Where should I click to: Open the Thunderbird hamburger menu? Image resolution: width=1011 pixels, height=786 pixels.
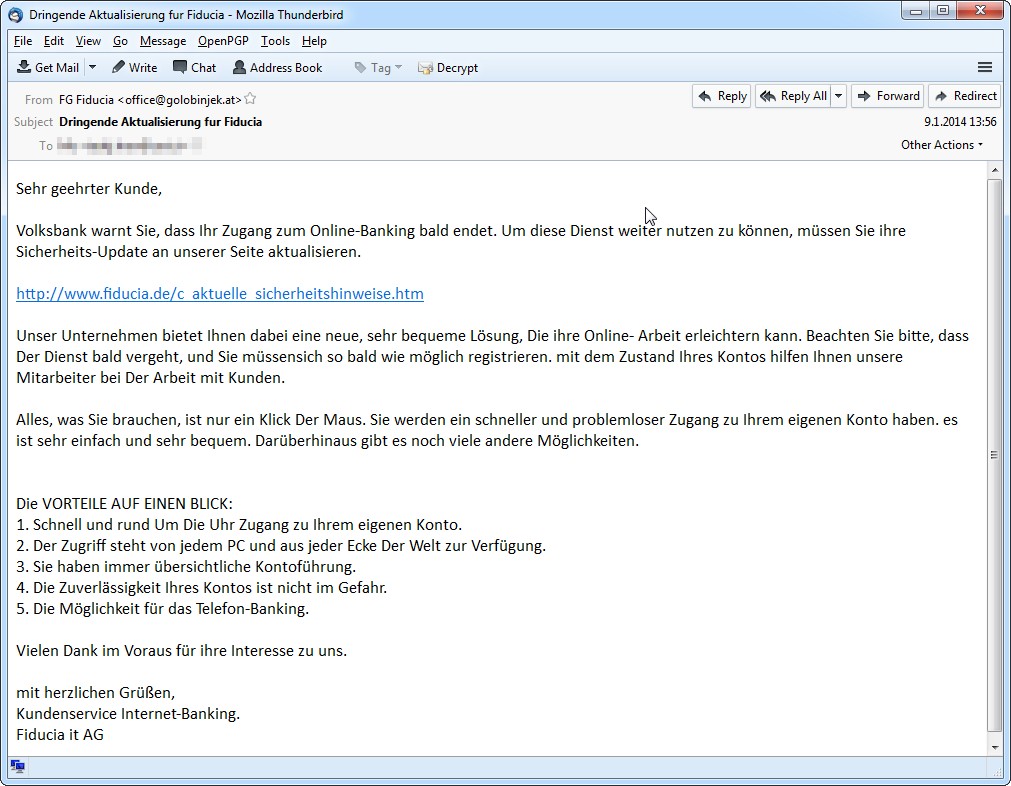click(985, 67)
